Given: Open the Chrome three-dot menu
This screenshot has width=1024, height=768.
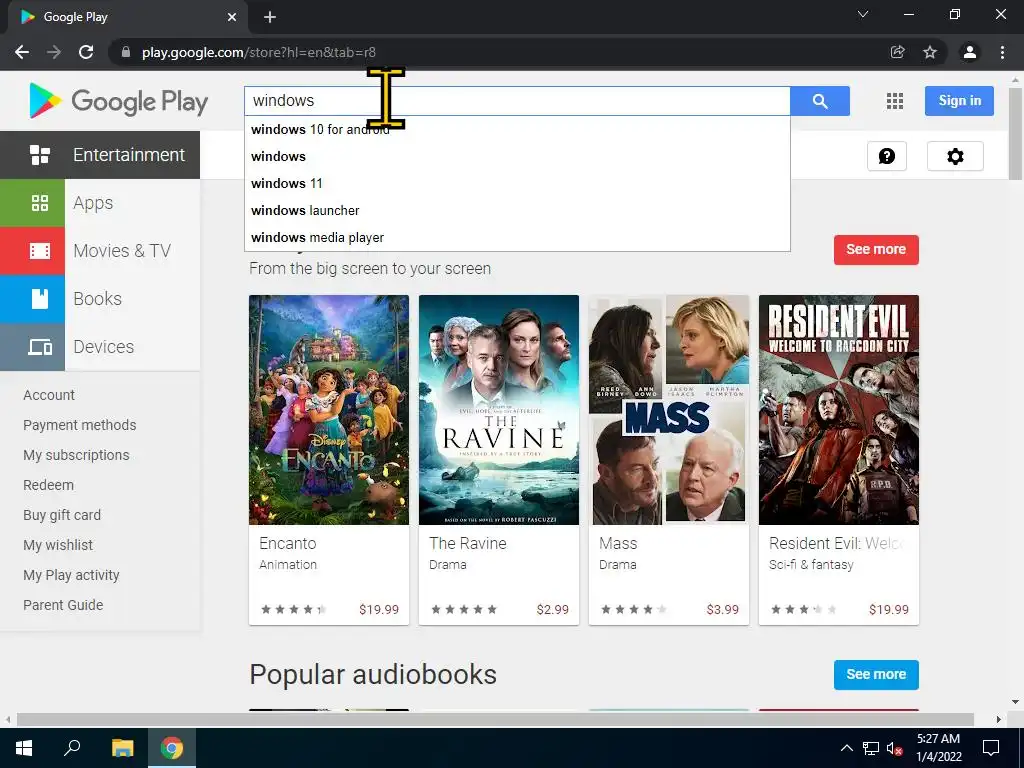Looking at the screenshot, I should [x=1002, y=52].
